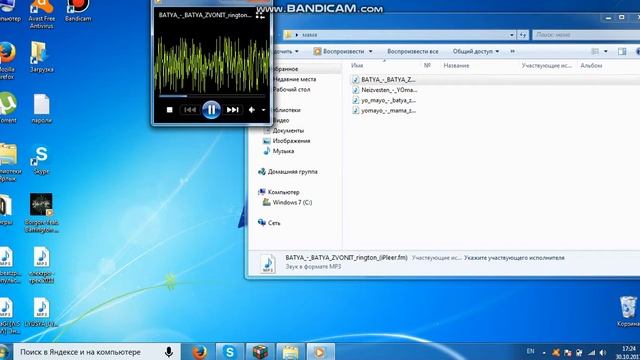Click Воспроизвести все button
This screenshot has width=640, height=360.
click(413, 51)
